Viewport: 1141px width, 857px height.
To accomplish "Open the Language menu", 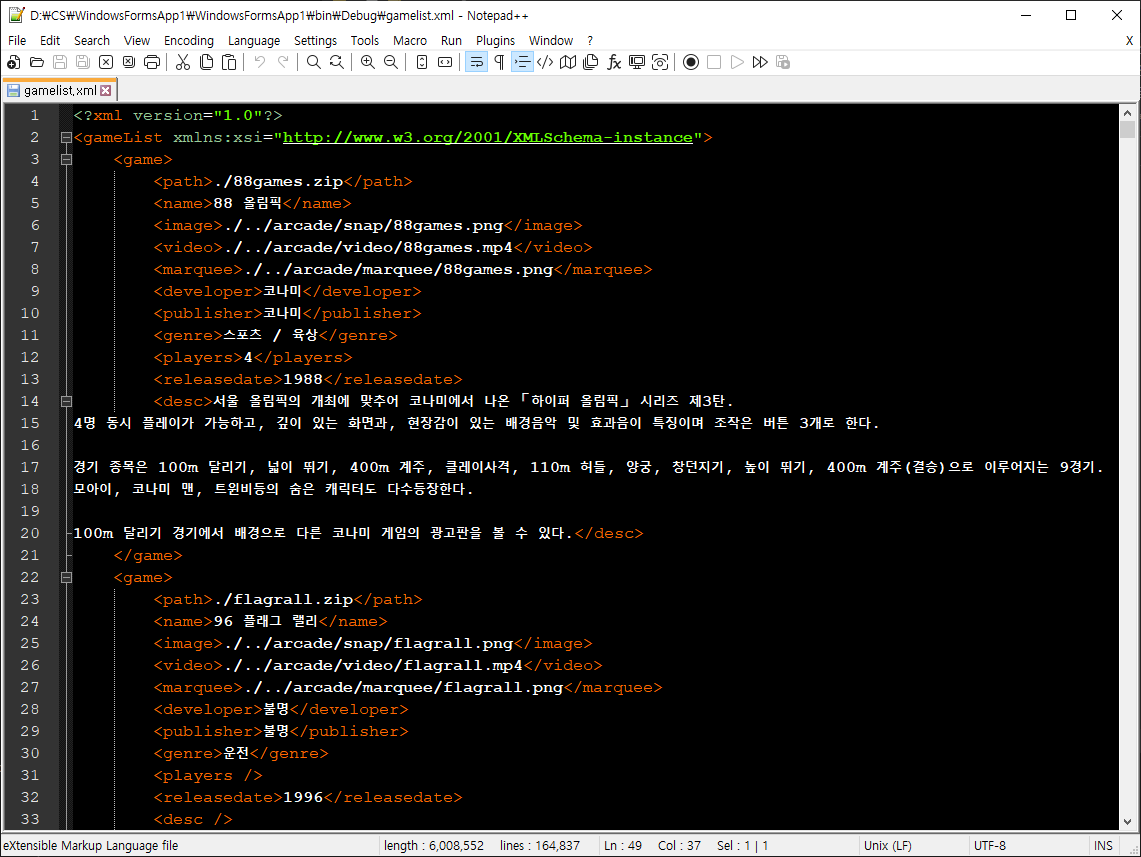I will 253,41.
